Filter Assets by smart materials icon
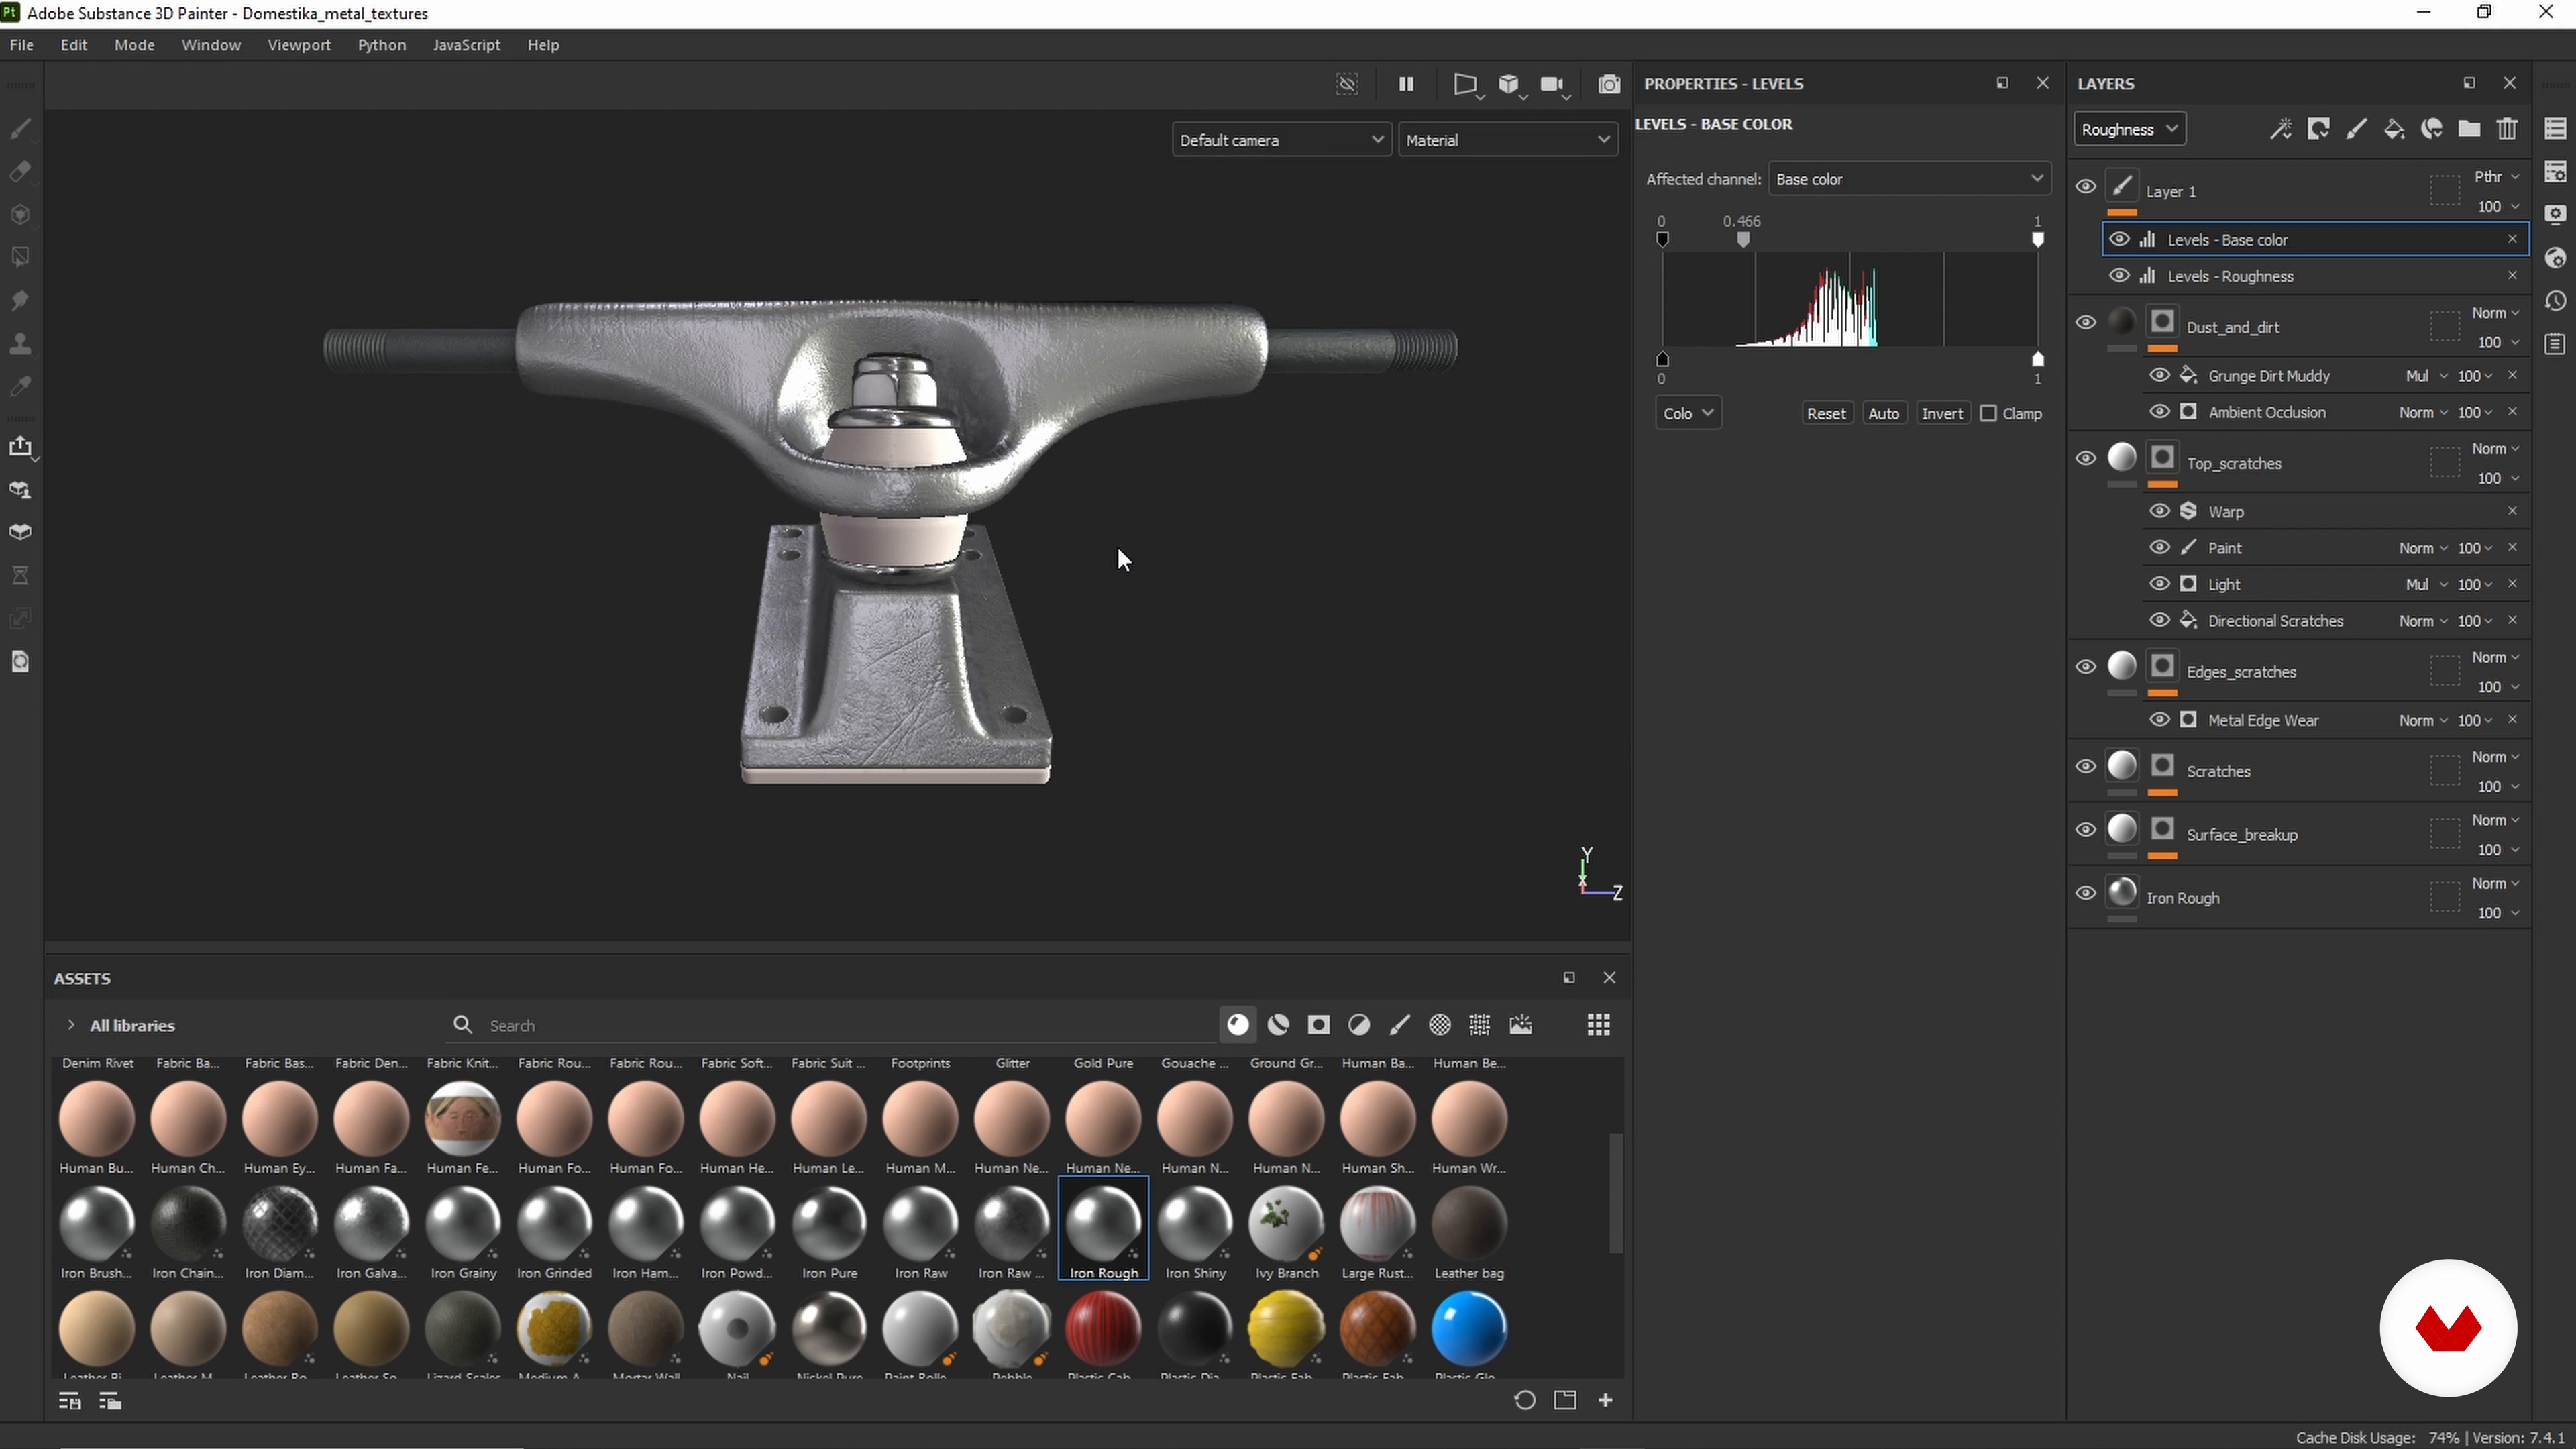2576x1449 pixels. pos(1278,1025)
